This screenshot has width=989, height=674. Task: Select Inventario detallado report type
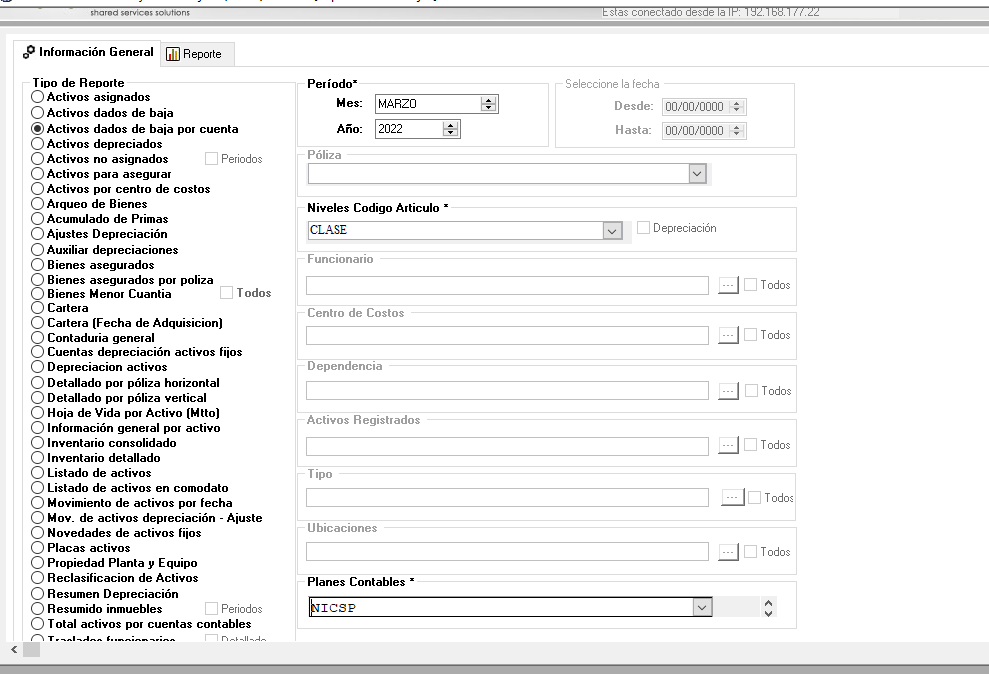coord(38,458)
